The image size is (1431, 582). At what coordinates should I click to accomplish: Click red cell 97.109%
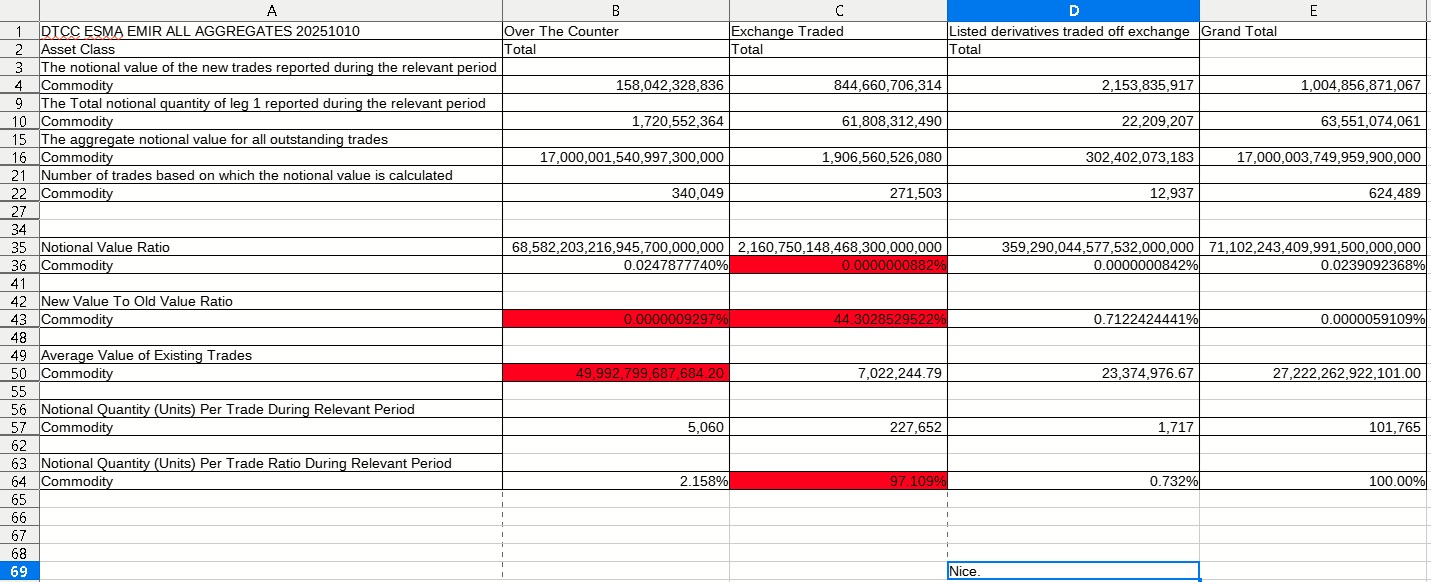(x=838, y=481)
